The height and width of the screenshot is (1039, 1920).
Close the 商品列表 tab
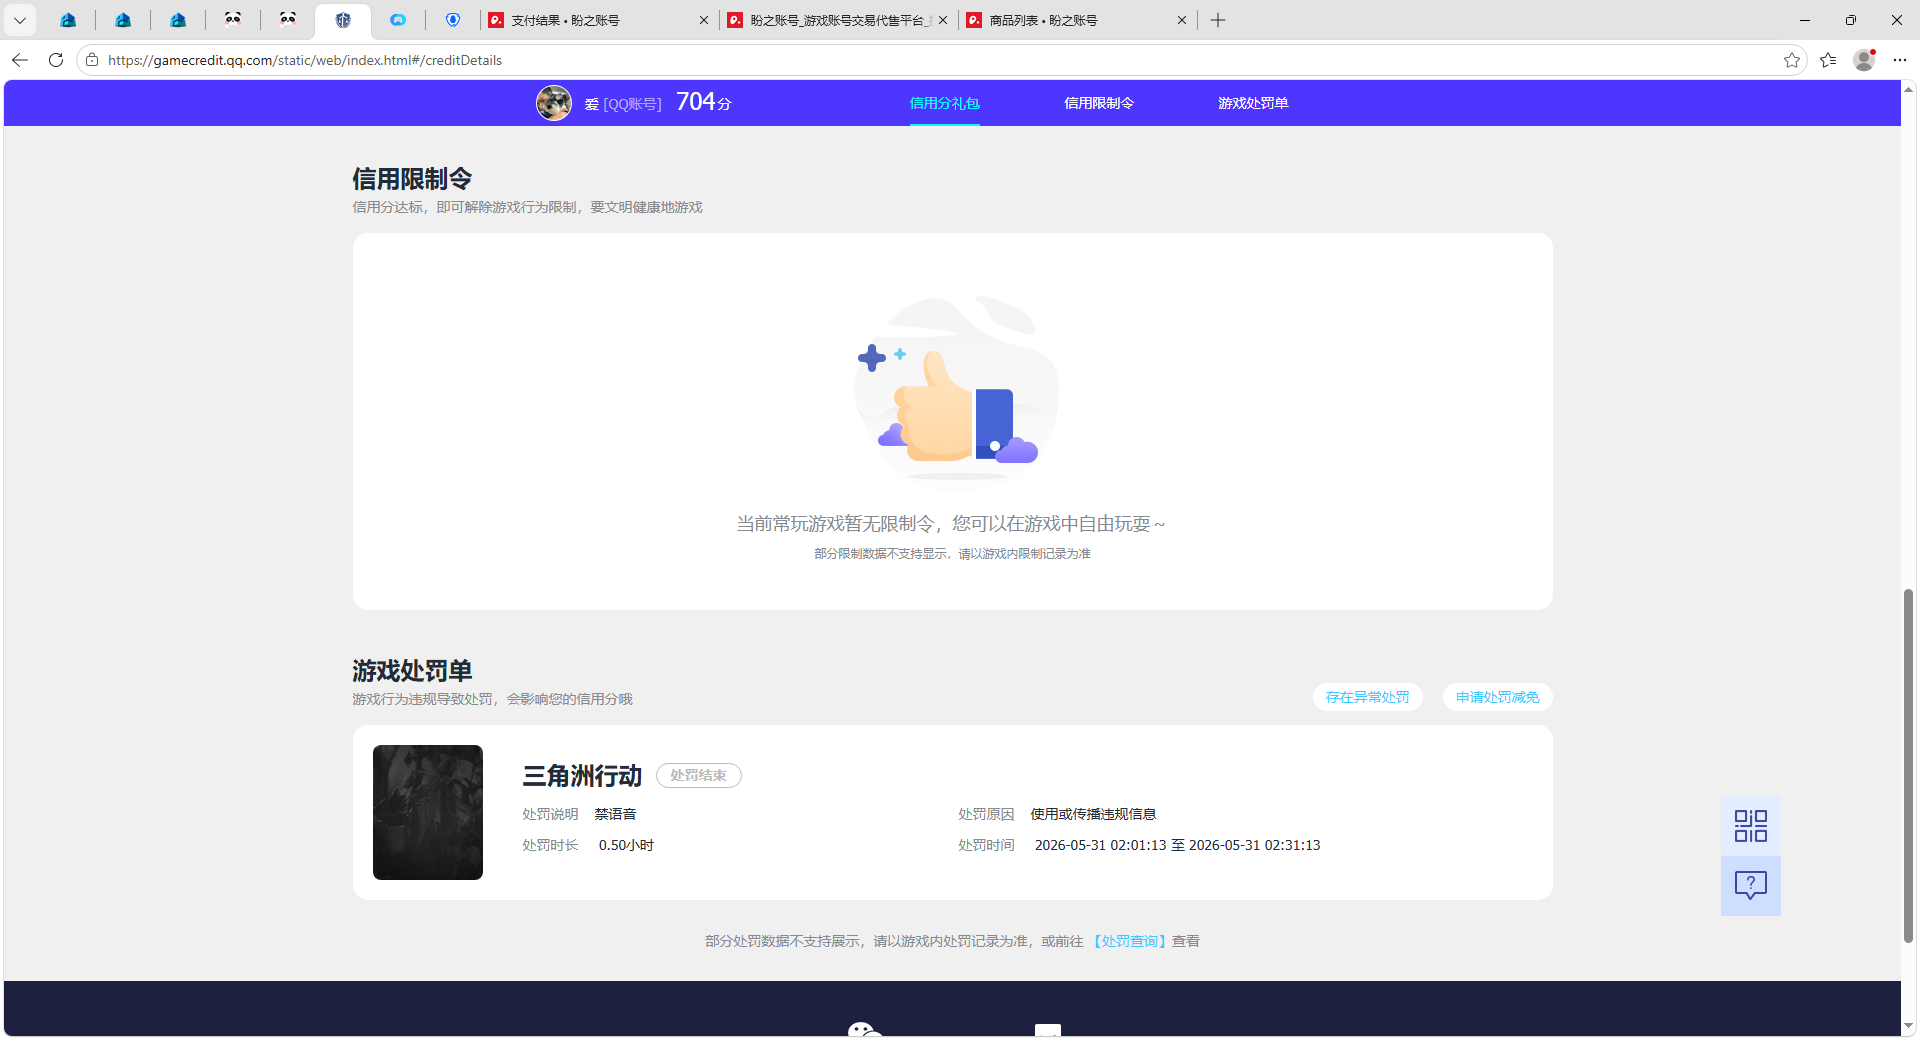pos(1182,20)
